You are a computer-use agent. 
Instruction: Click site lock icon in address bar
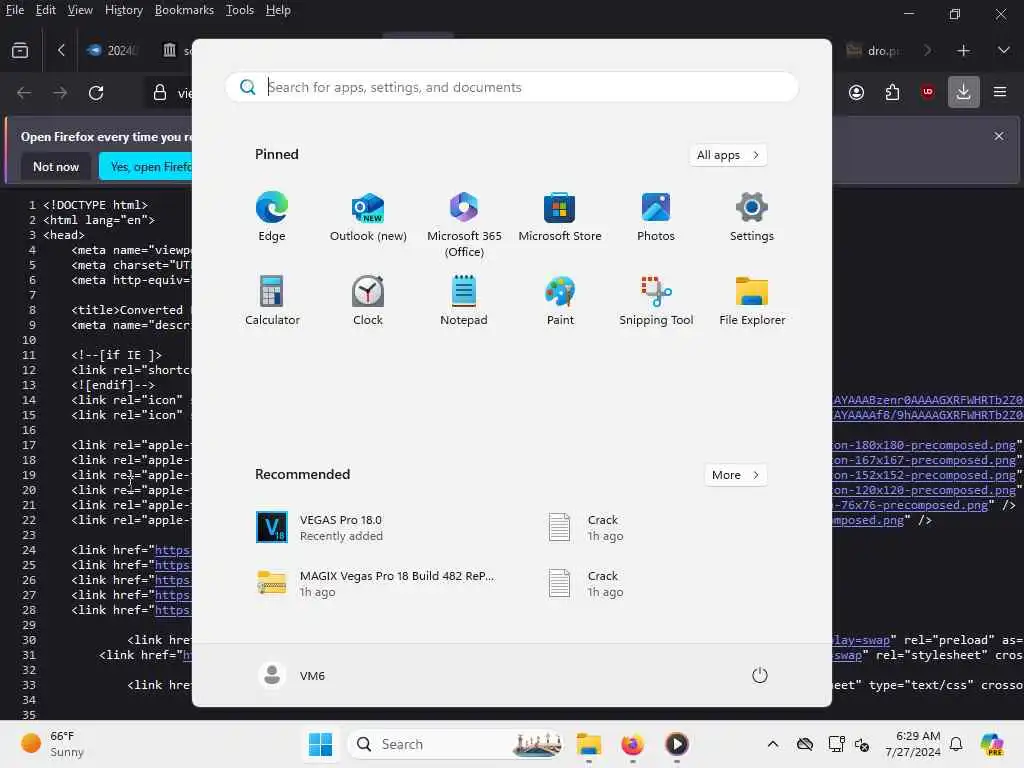pyautogui.click(x=160, y=93)
